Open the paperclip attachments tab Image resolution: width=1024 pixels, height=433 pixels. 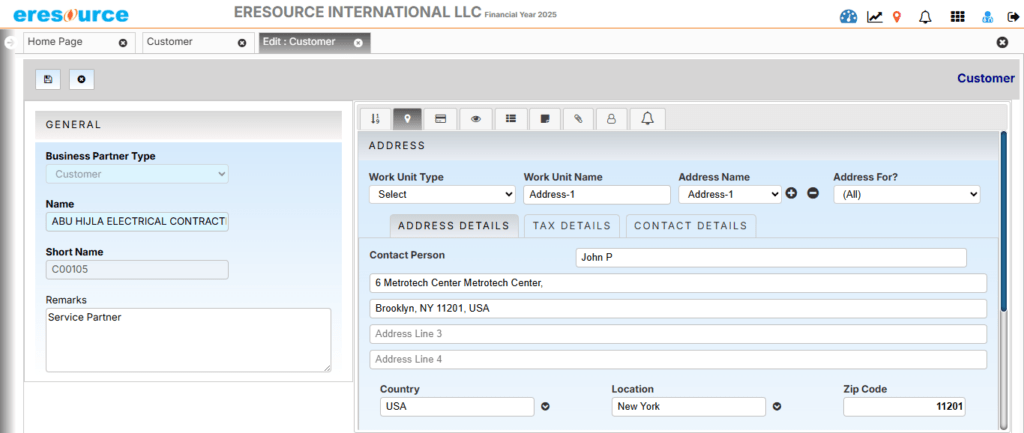tap(578, 119)
